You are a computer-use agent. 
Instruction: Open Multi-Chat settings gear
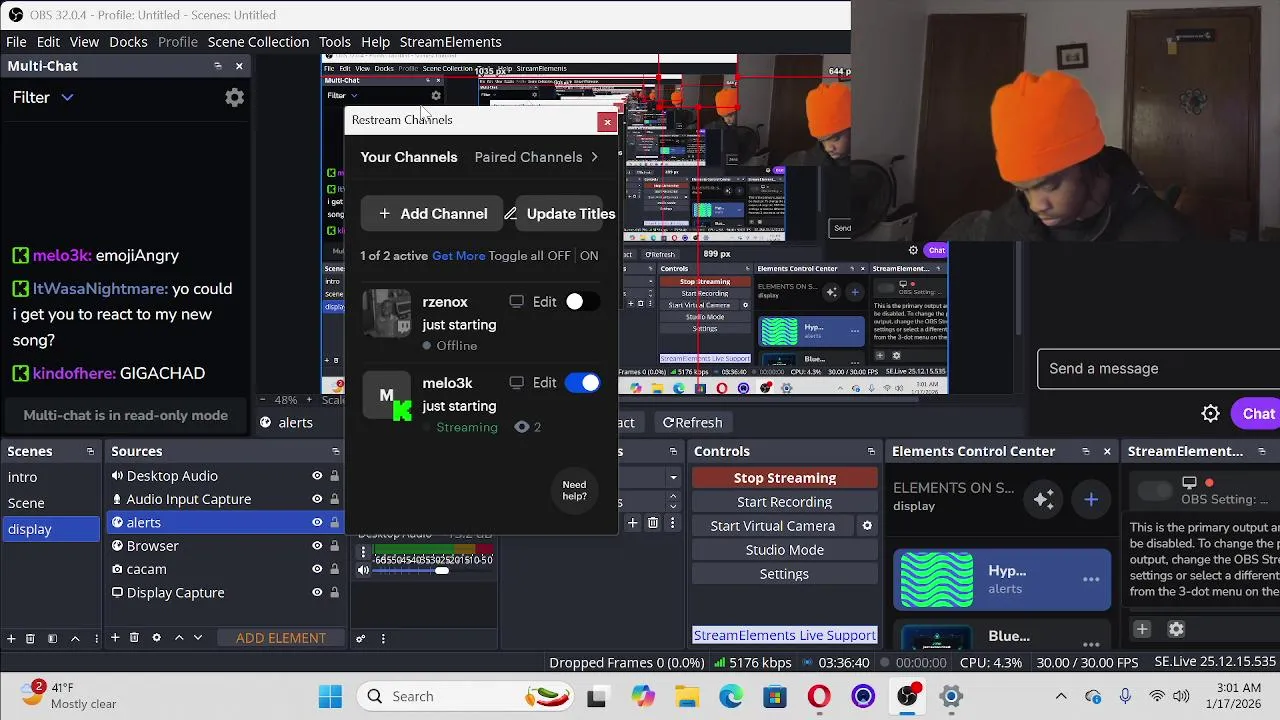(x=234, y=97)
